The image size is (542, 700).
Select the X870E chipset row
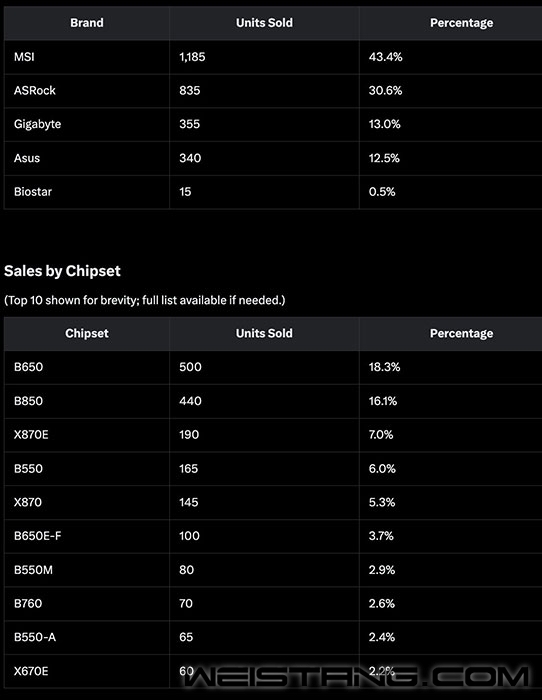(273, 435)
